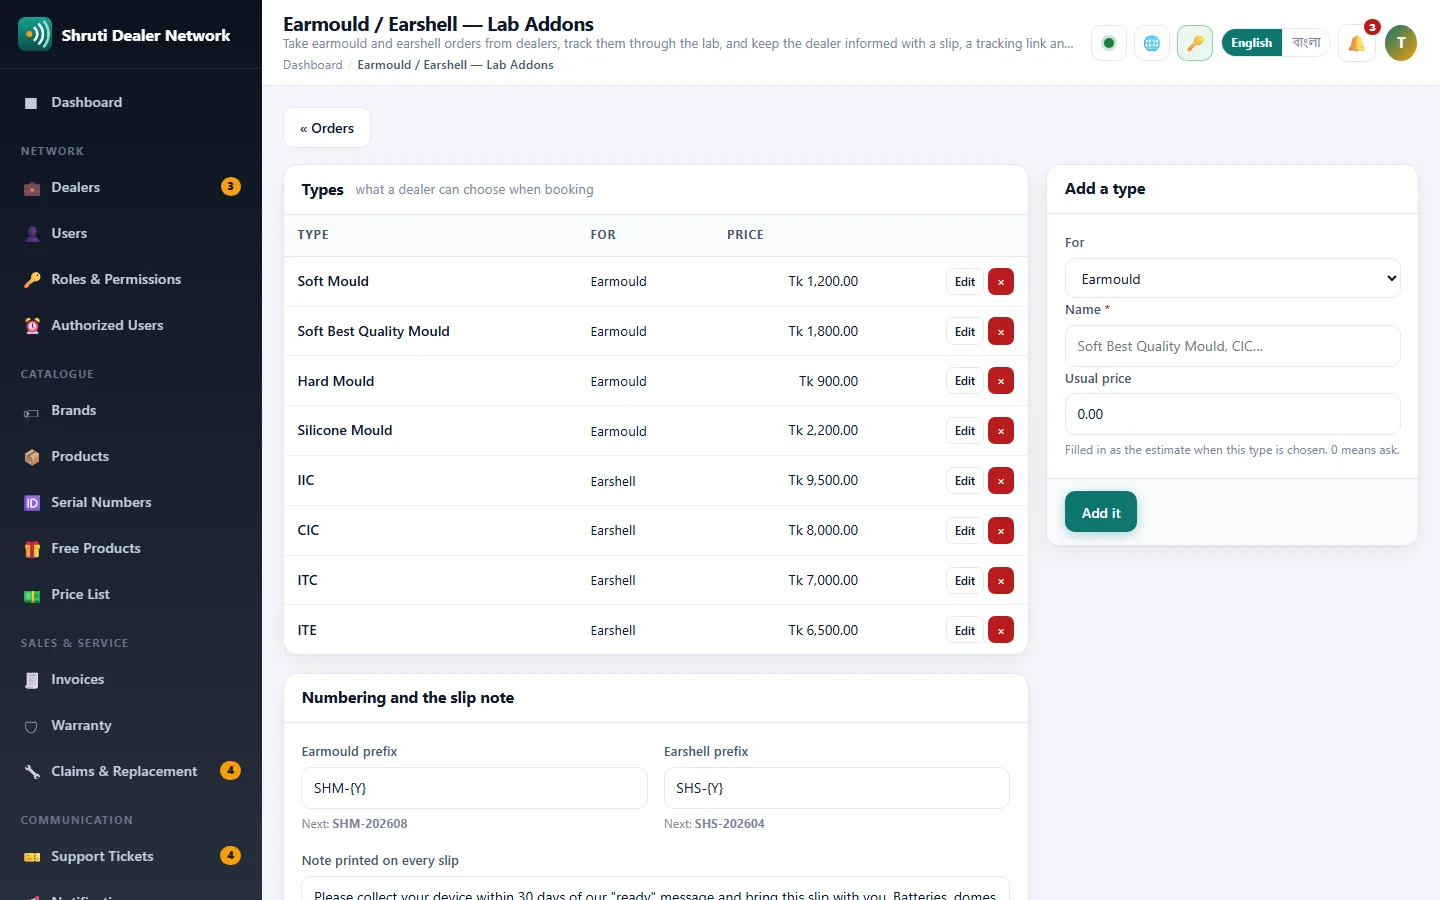This screenshot has height=900, width=1440.
Task: Click the Tk 9,500.00 price cell
Action: coord(823,481)
